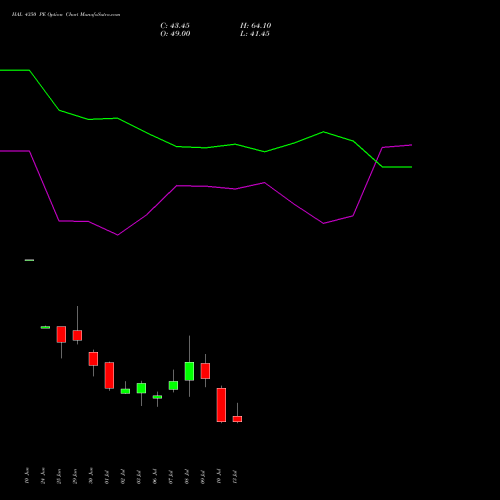Click the 30 Jun date axis label
This screenshot has width=500, height=500.
tap(91, 476)
